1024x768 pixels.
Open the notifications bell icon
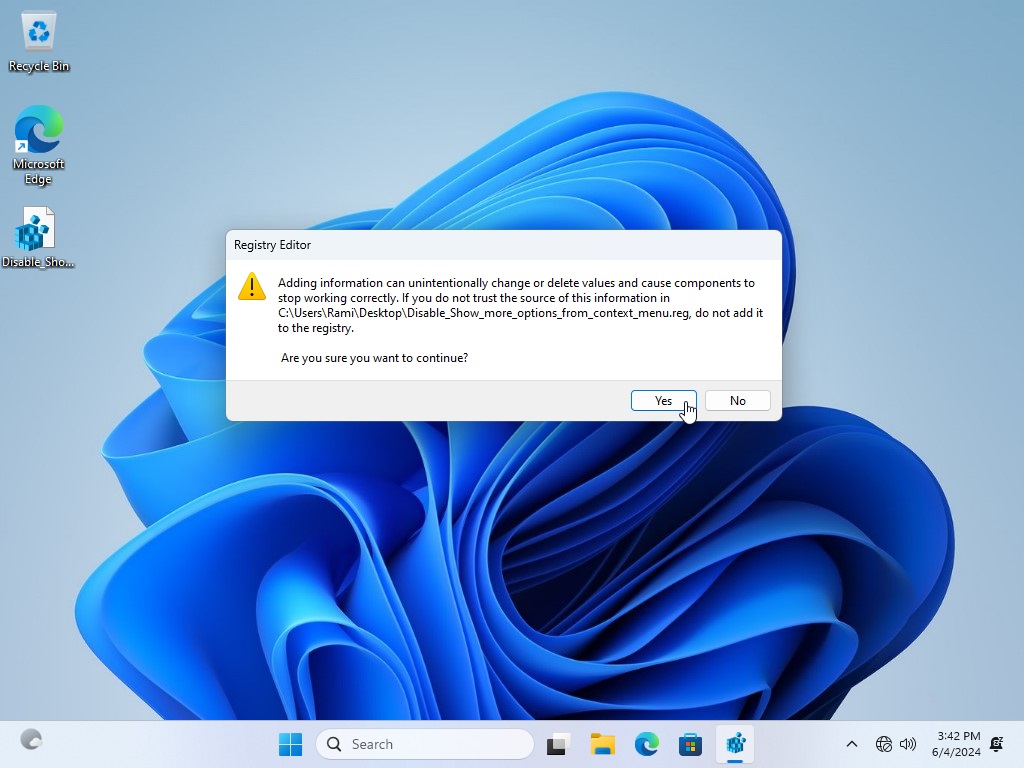[997, 744]
